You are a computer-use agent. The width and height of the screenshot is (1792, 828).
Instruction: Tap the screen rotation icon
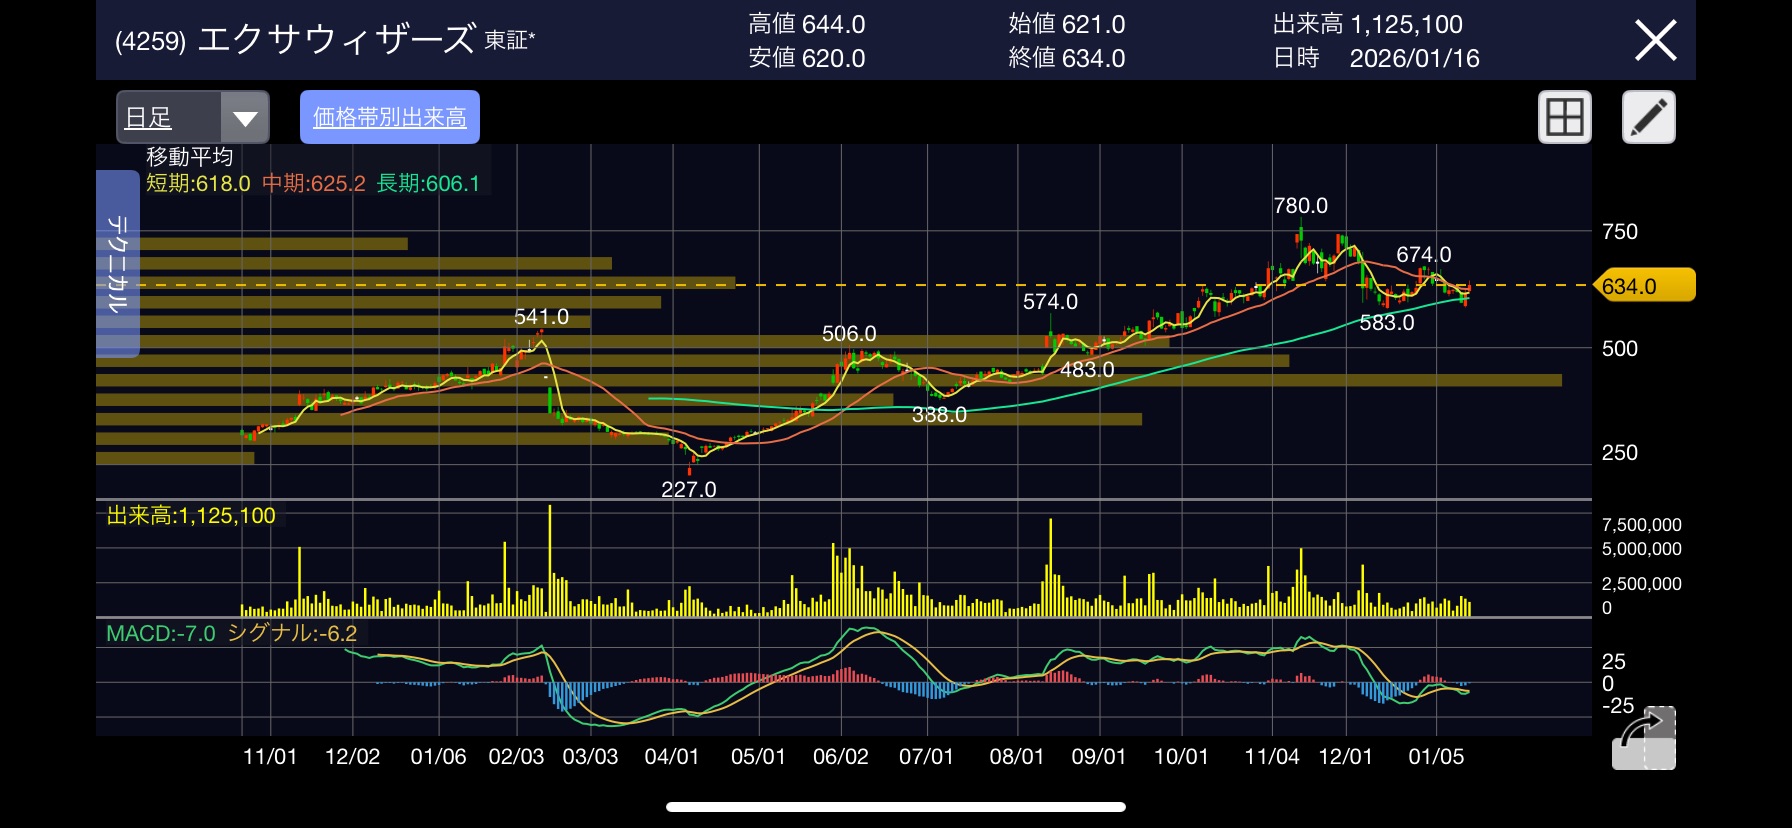pyautogui.click(x=1643, y=738)
